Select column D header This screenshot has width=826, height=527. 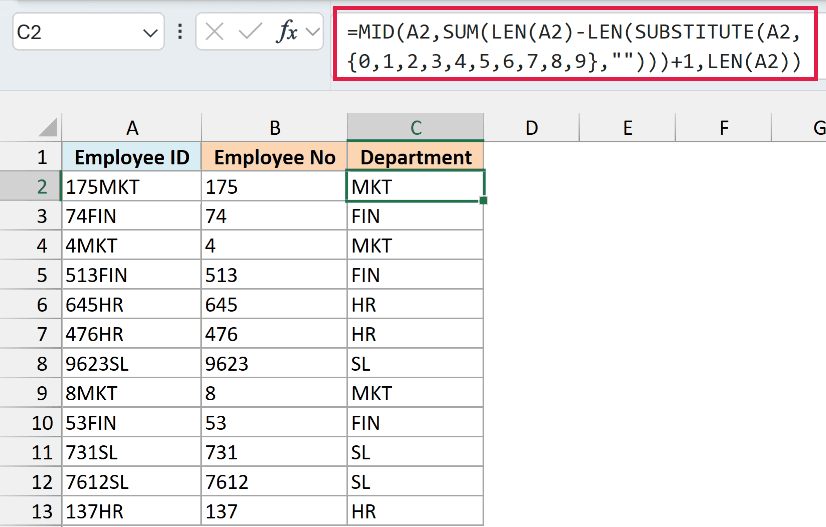[x=532, y=128]
